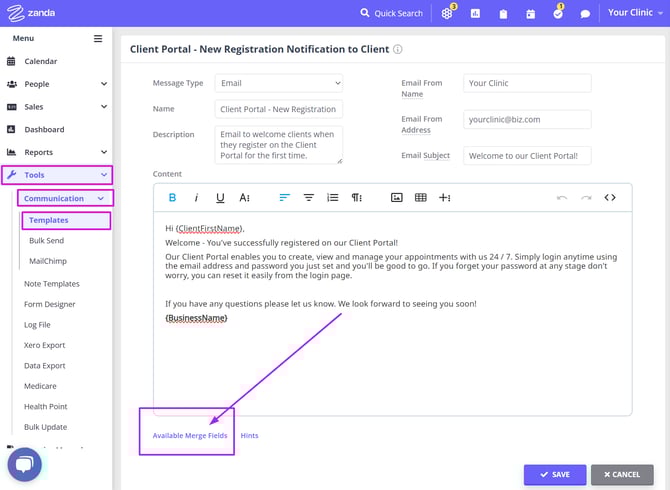
Task: Open the tasks checkmark icon in header
Action: [558, 14]
